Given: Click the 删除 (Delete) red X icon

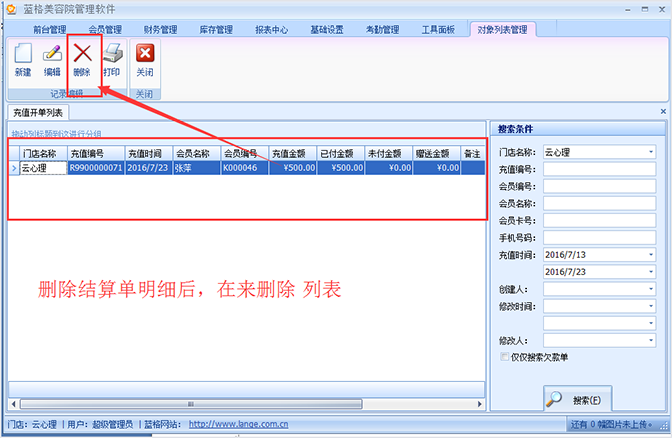Looking at the screenshot, I should pos(82,60).
